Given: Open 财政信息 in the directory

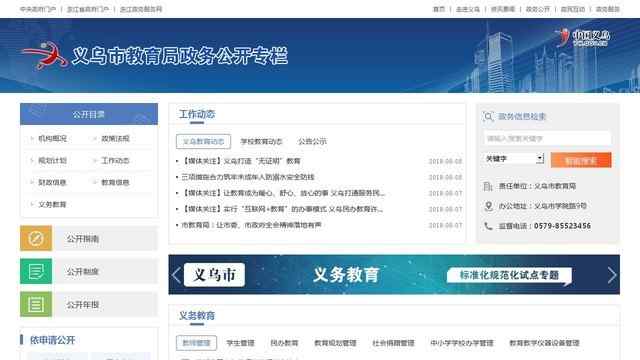Looking at the screenshot, I should 52,182.
